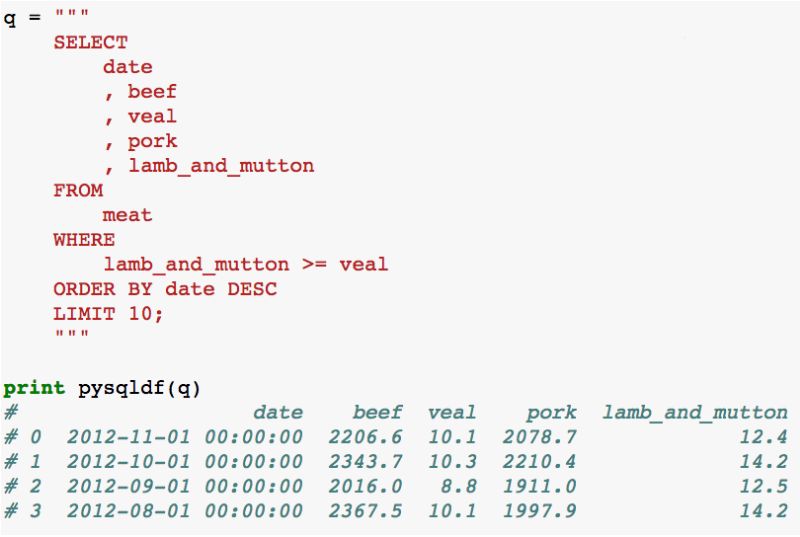The height and width of the screenshot is (537, 800).
Task: Click the closing triple quotes of query
Action: pyautogui.click(x=71, y=333)
